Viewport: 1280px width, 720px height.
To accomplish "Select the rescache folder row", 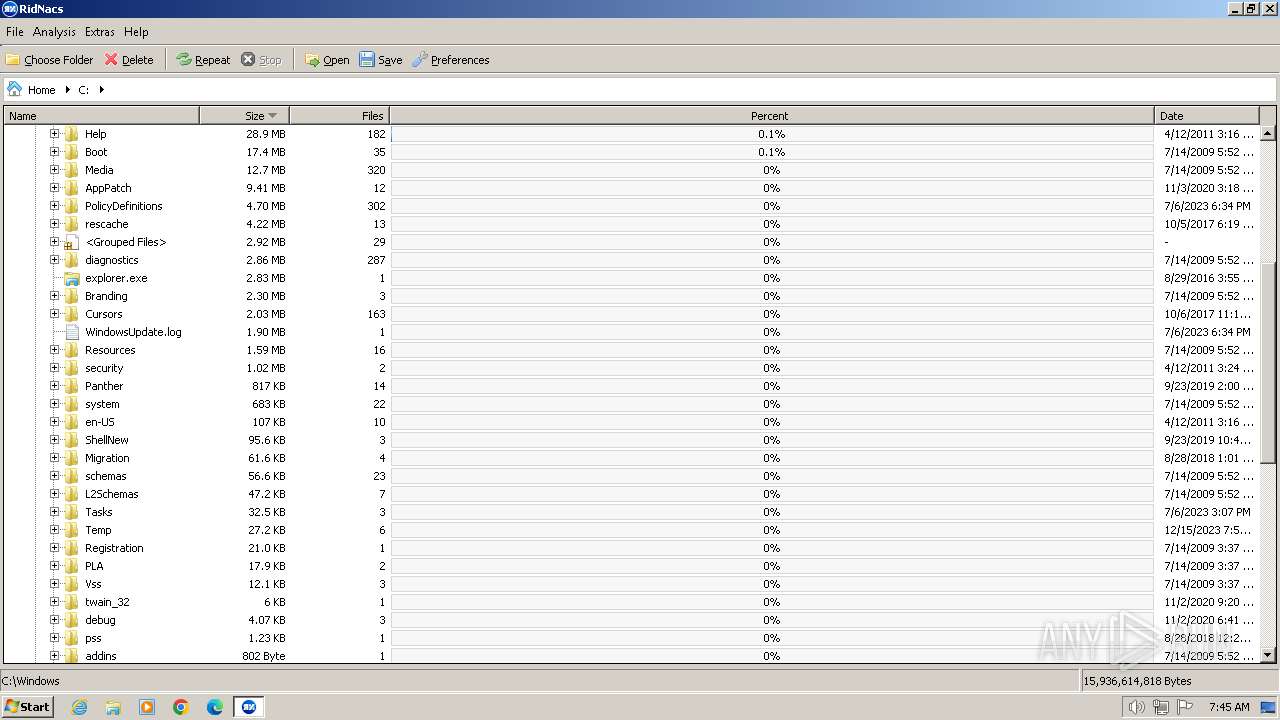I will [630, 224].
